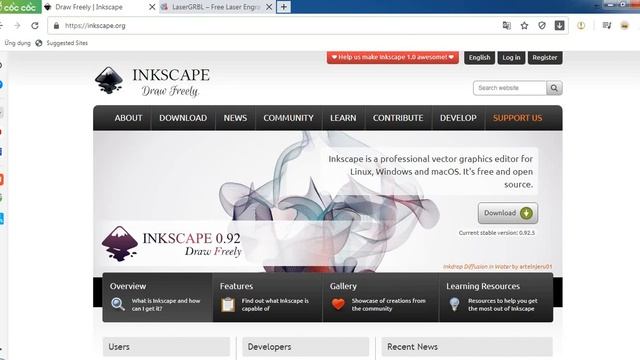Open the Gallery section link
Screen dimensions: 640x360
point(380,298)
